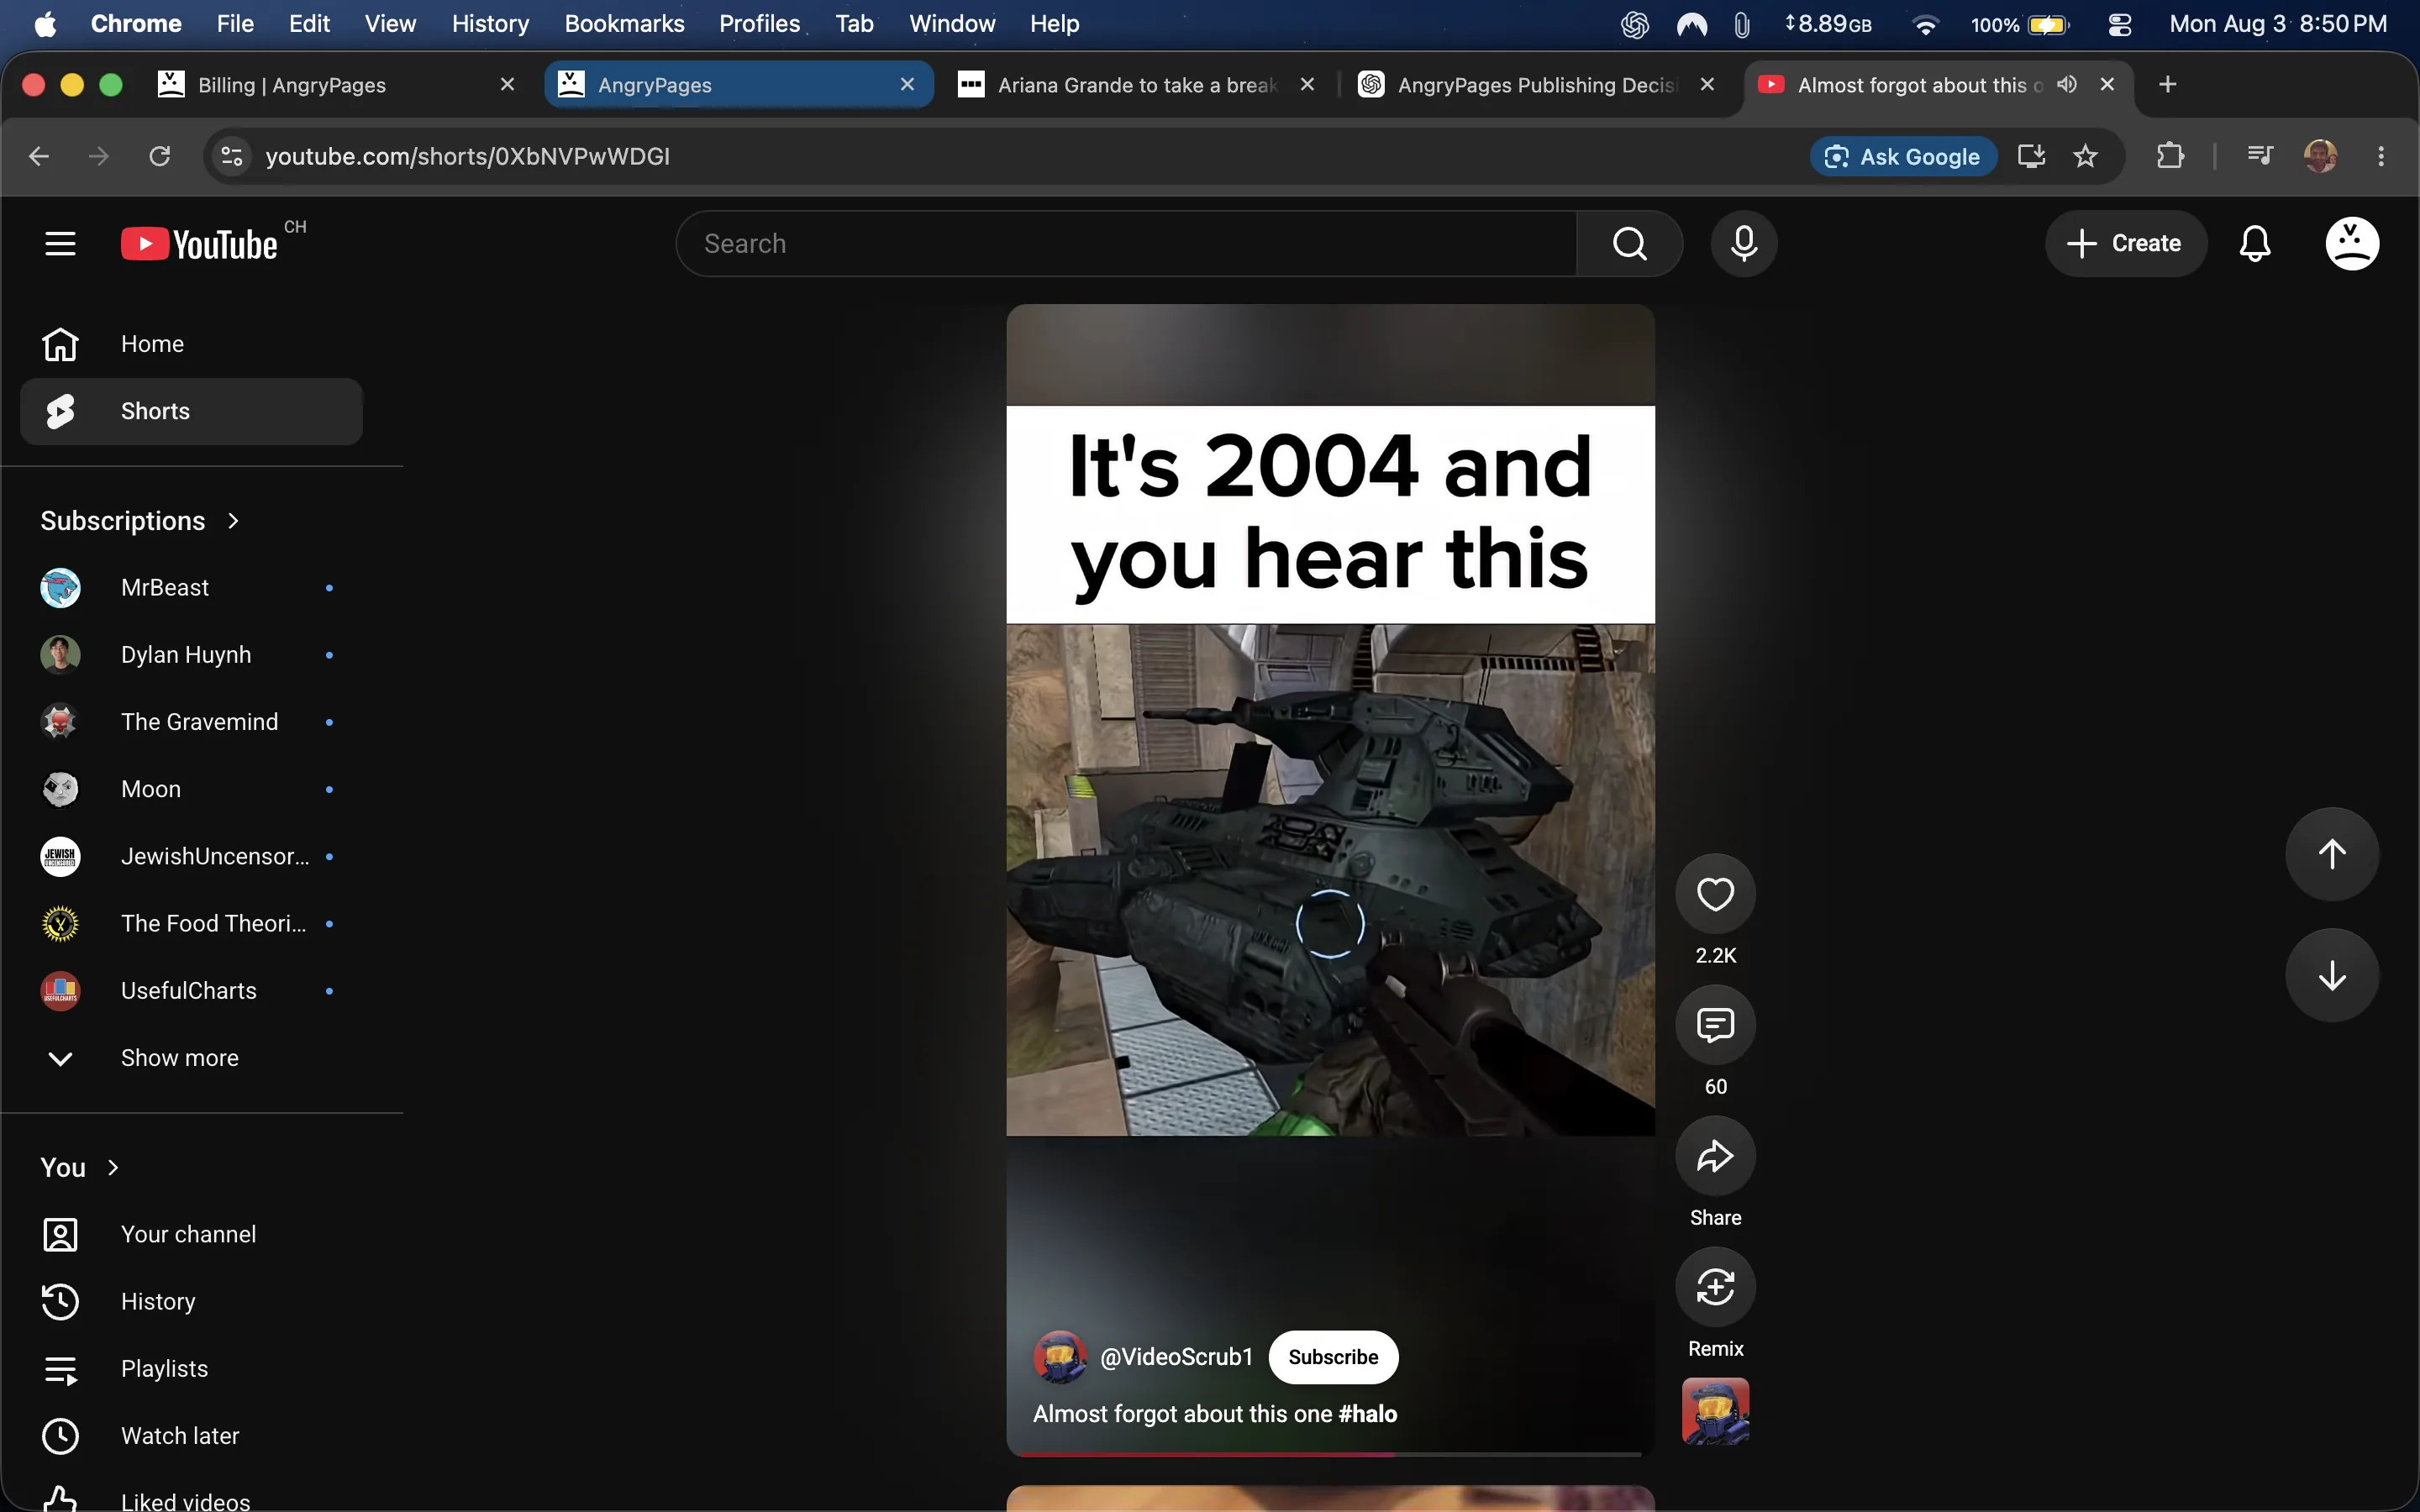Open the MrBeast subscription
Viewport: 2420px width, 1512px height.
click(191, 587)
